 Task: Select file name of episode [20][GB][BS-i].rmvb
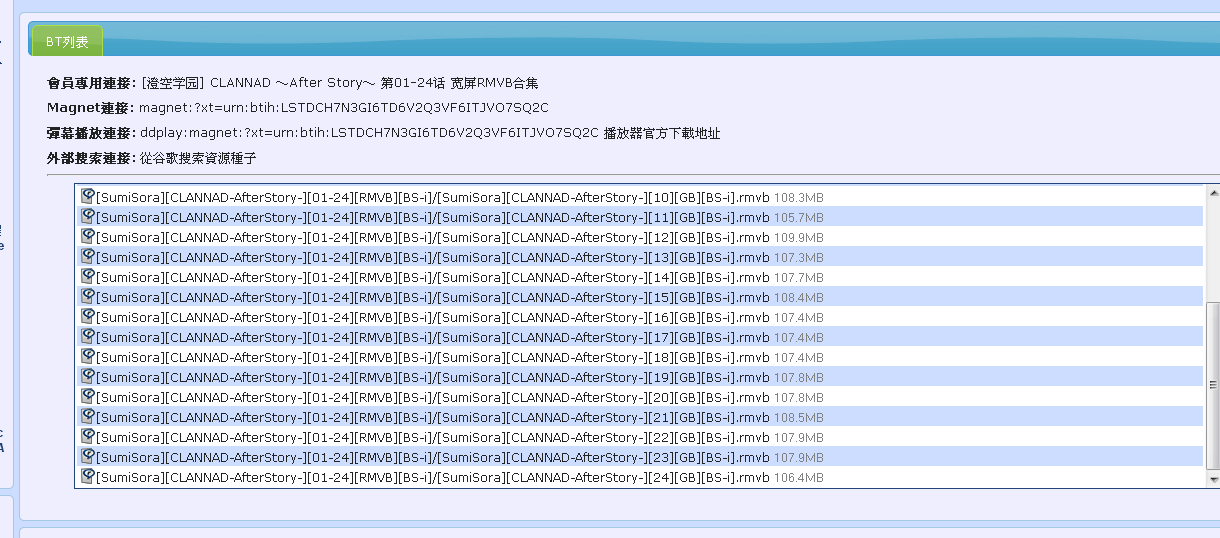pyautogui.click(x=433, y=397)
